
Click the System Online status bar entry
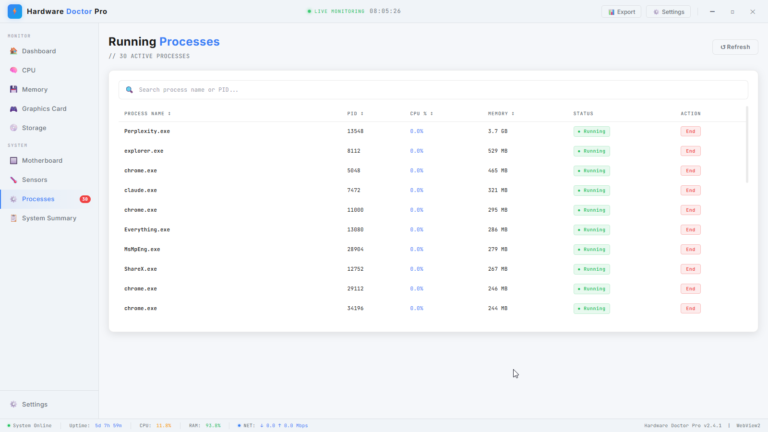point(29,426)
